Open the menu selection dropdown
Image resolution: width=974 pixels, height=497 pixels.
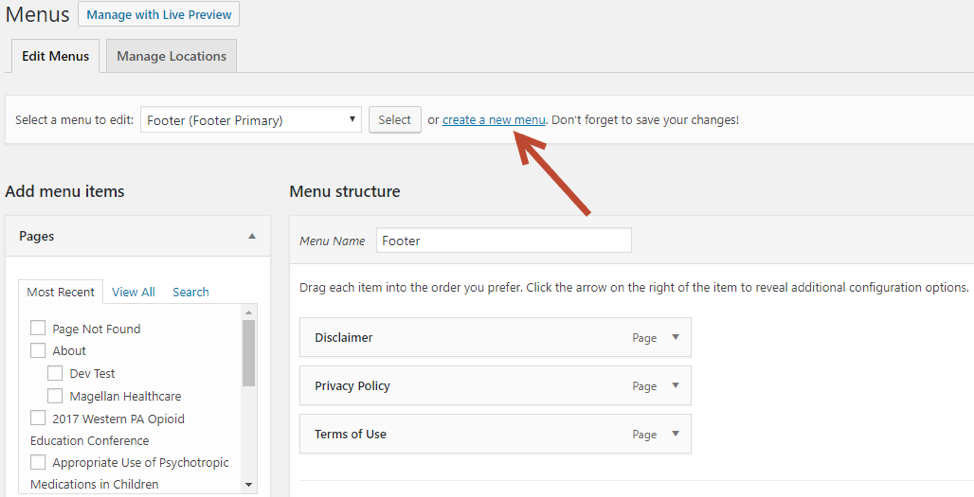point(251,120)
